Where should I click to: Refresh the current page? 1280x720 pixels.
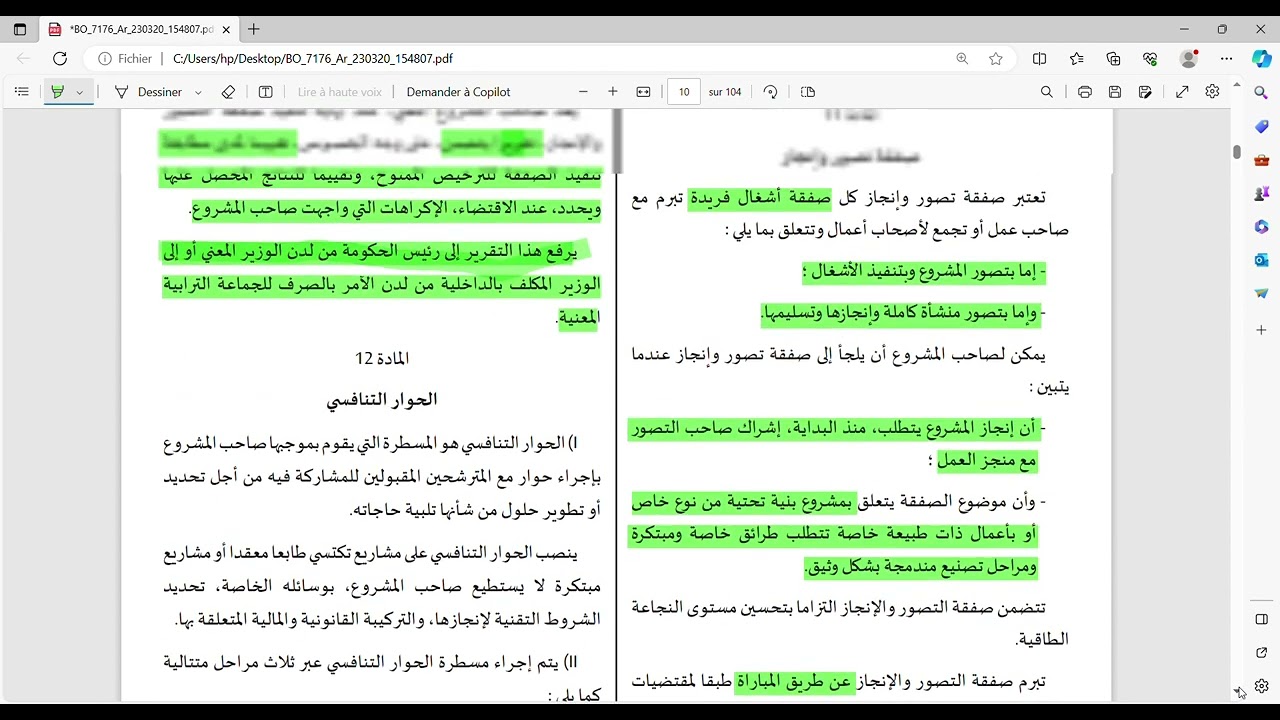click(x=60, y=59)
